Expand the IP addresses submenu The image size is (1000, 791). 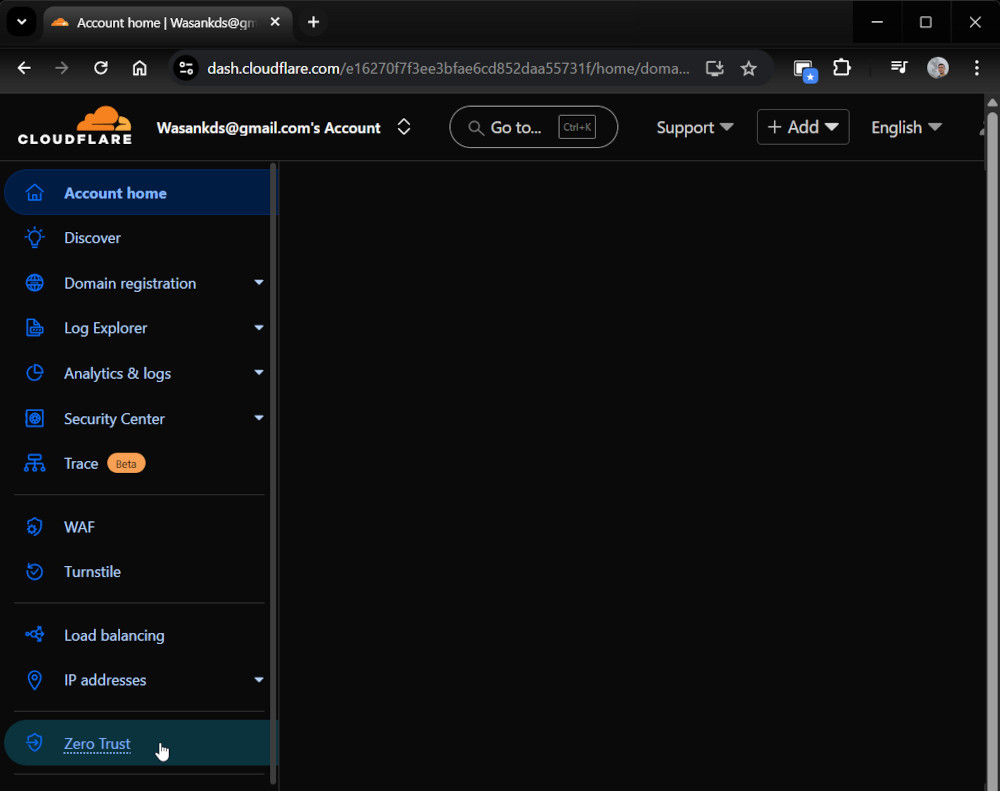[258, 680]
